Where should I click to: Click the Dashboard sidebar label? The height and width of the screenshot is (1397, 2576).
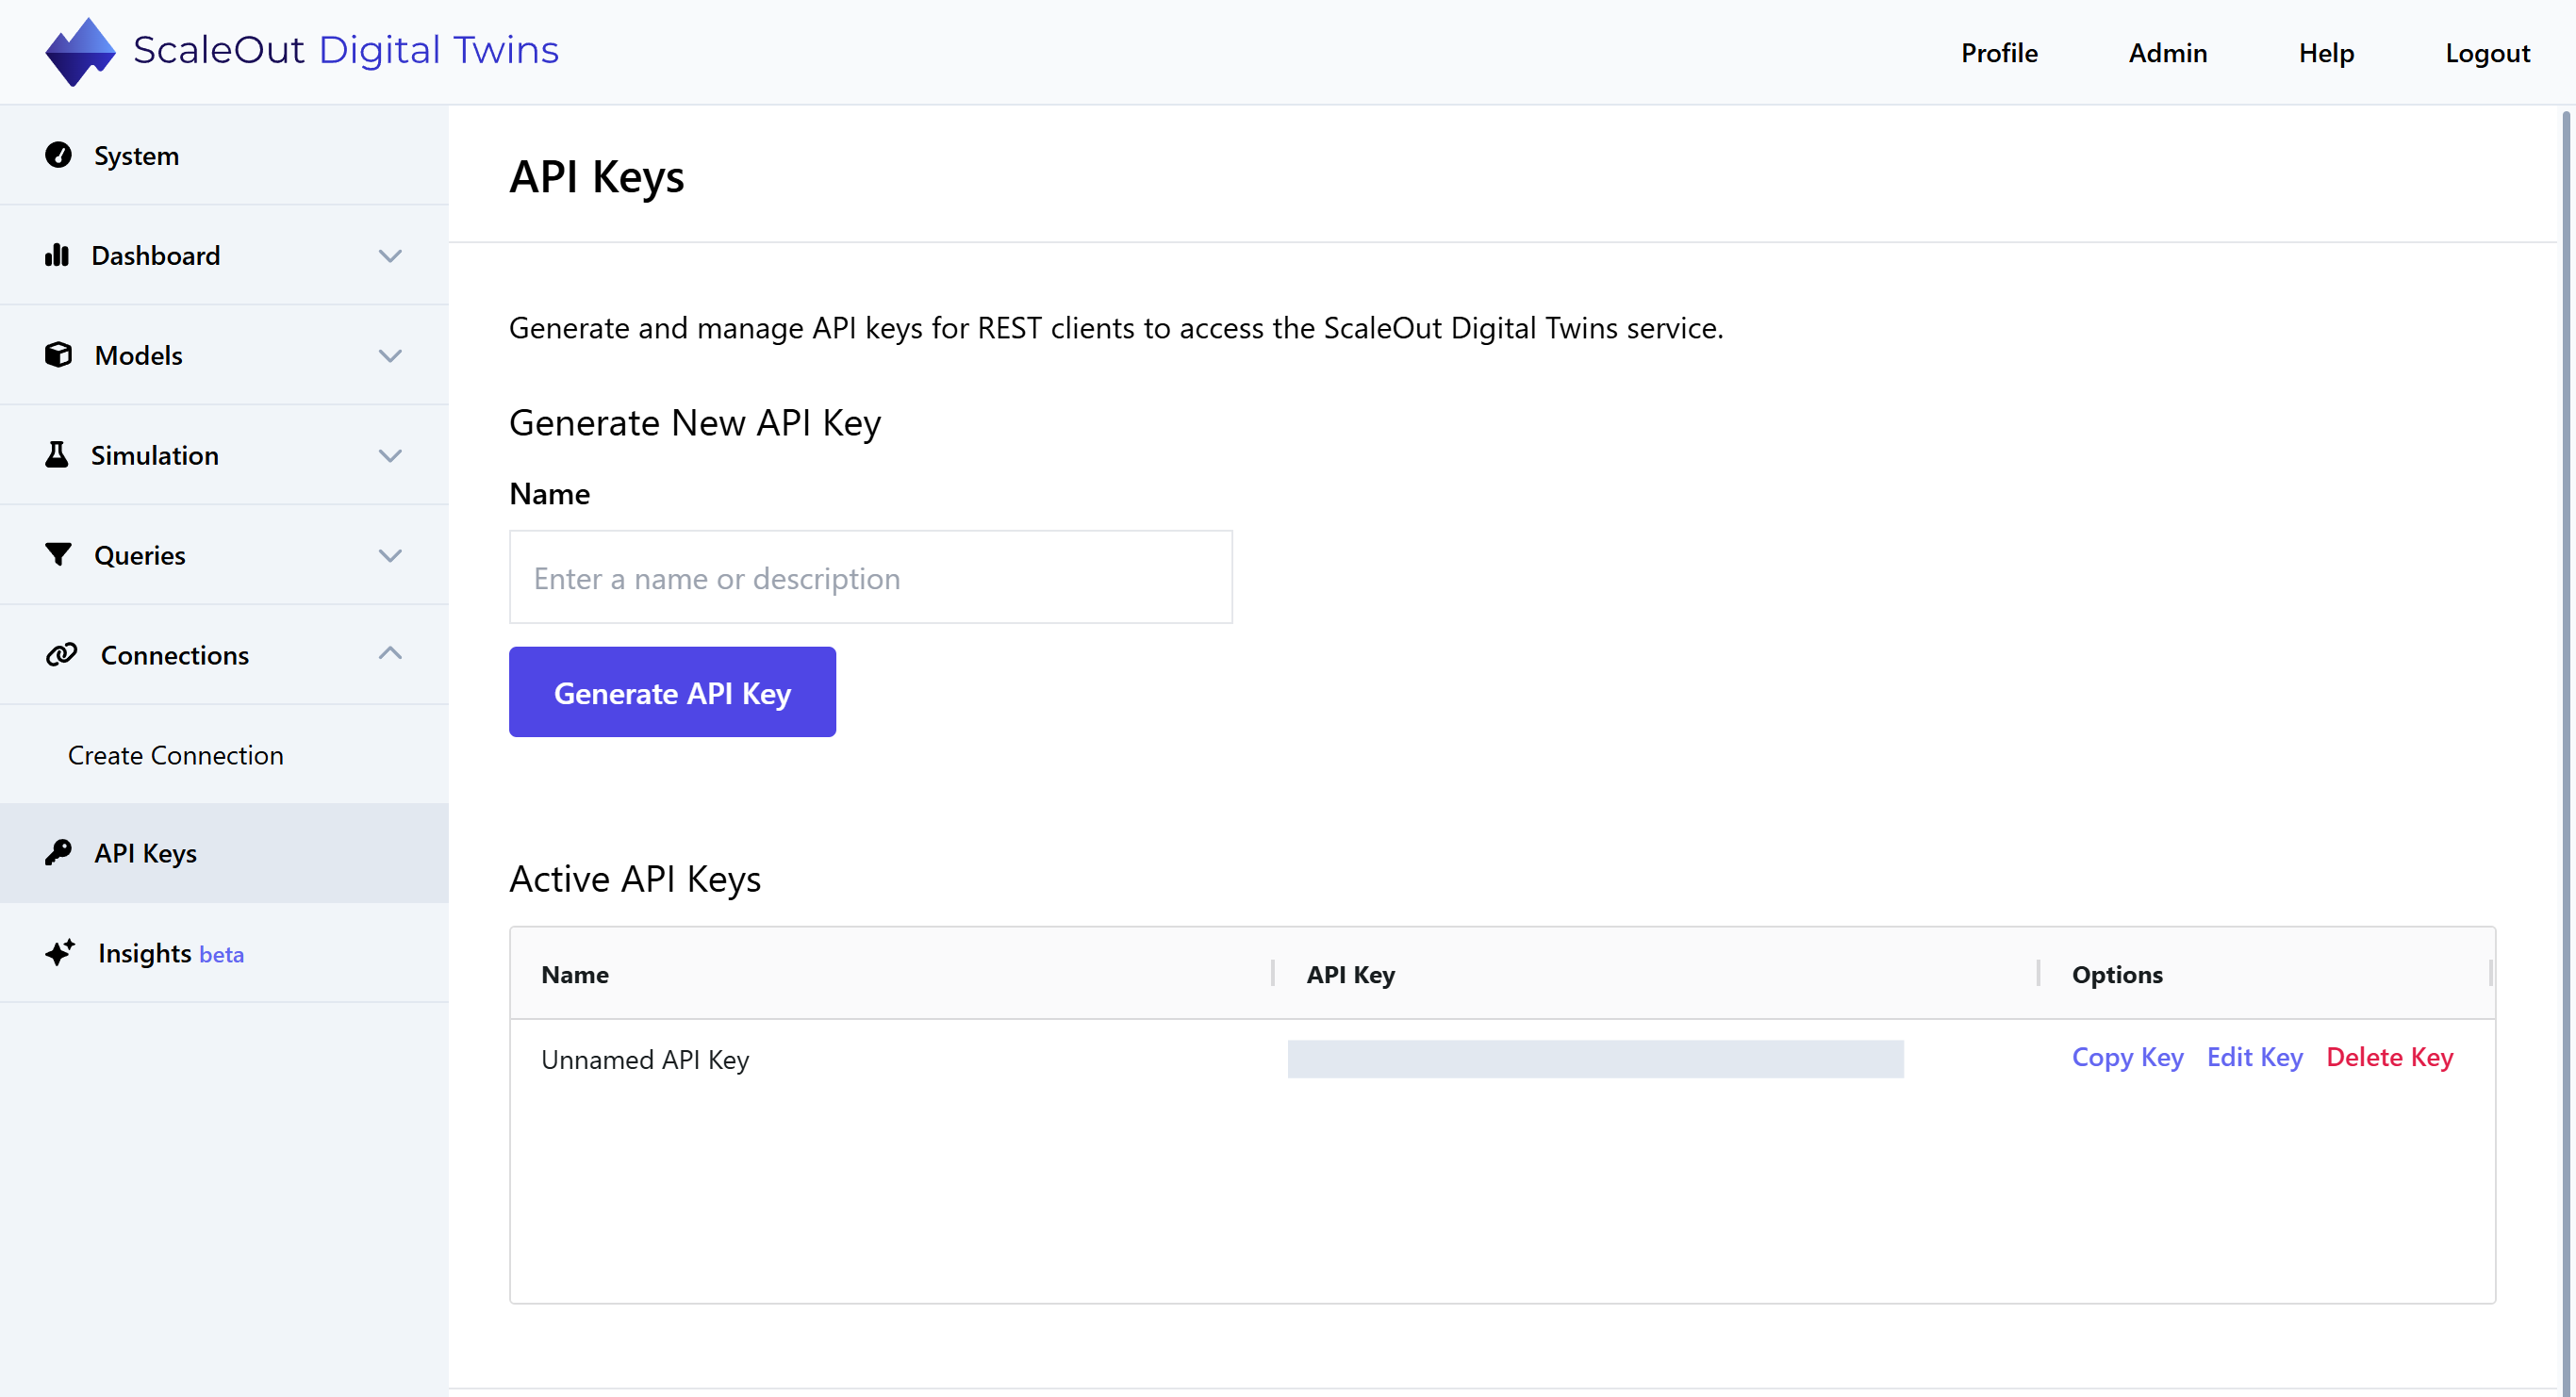pyautogui.click(x=156, y=255)
